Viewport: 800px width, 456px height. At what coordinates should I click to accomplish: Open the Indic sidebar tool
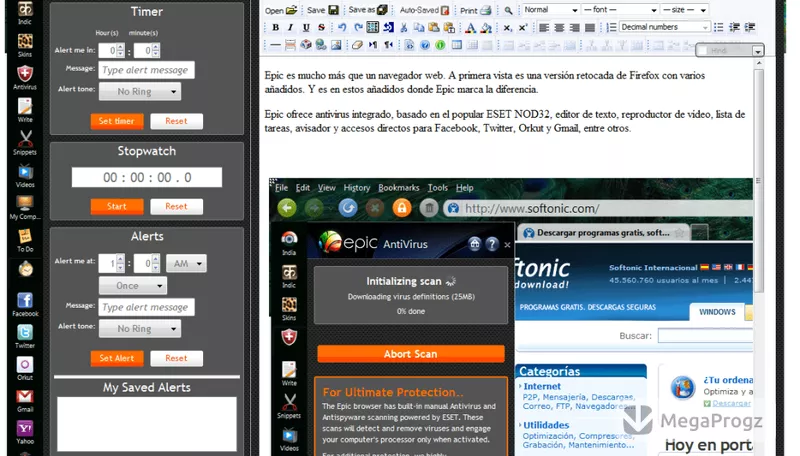click(x=24, y=12)
